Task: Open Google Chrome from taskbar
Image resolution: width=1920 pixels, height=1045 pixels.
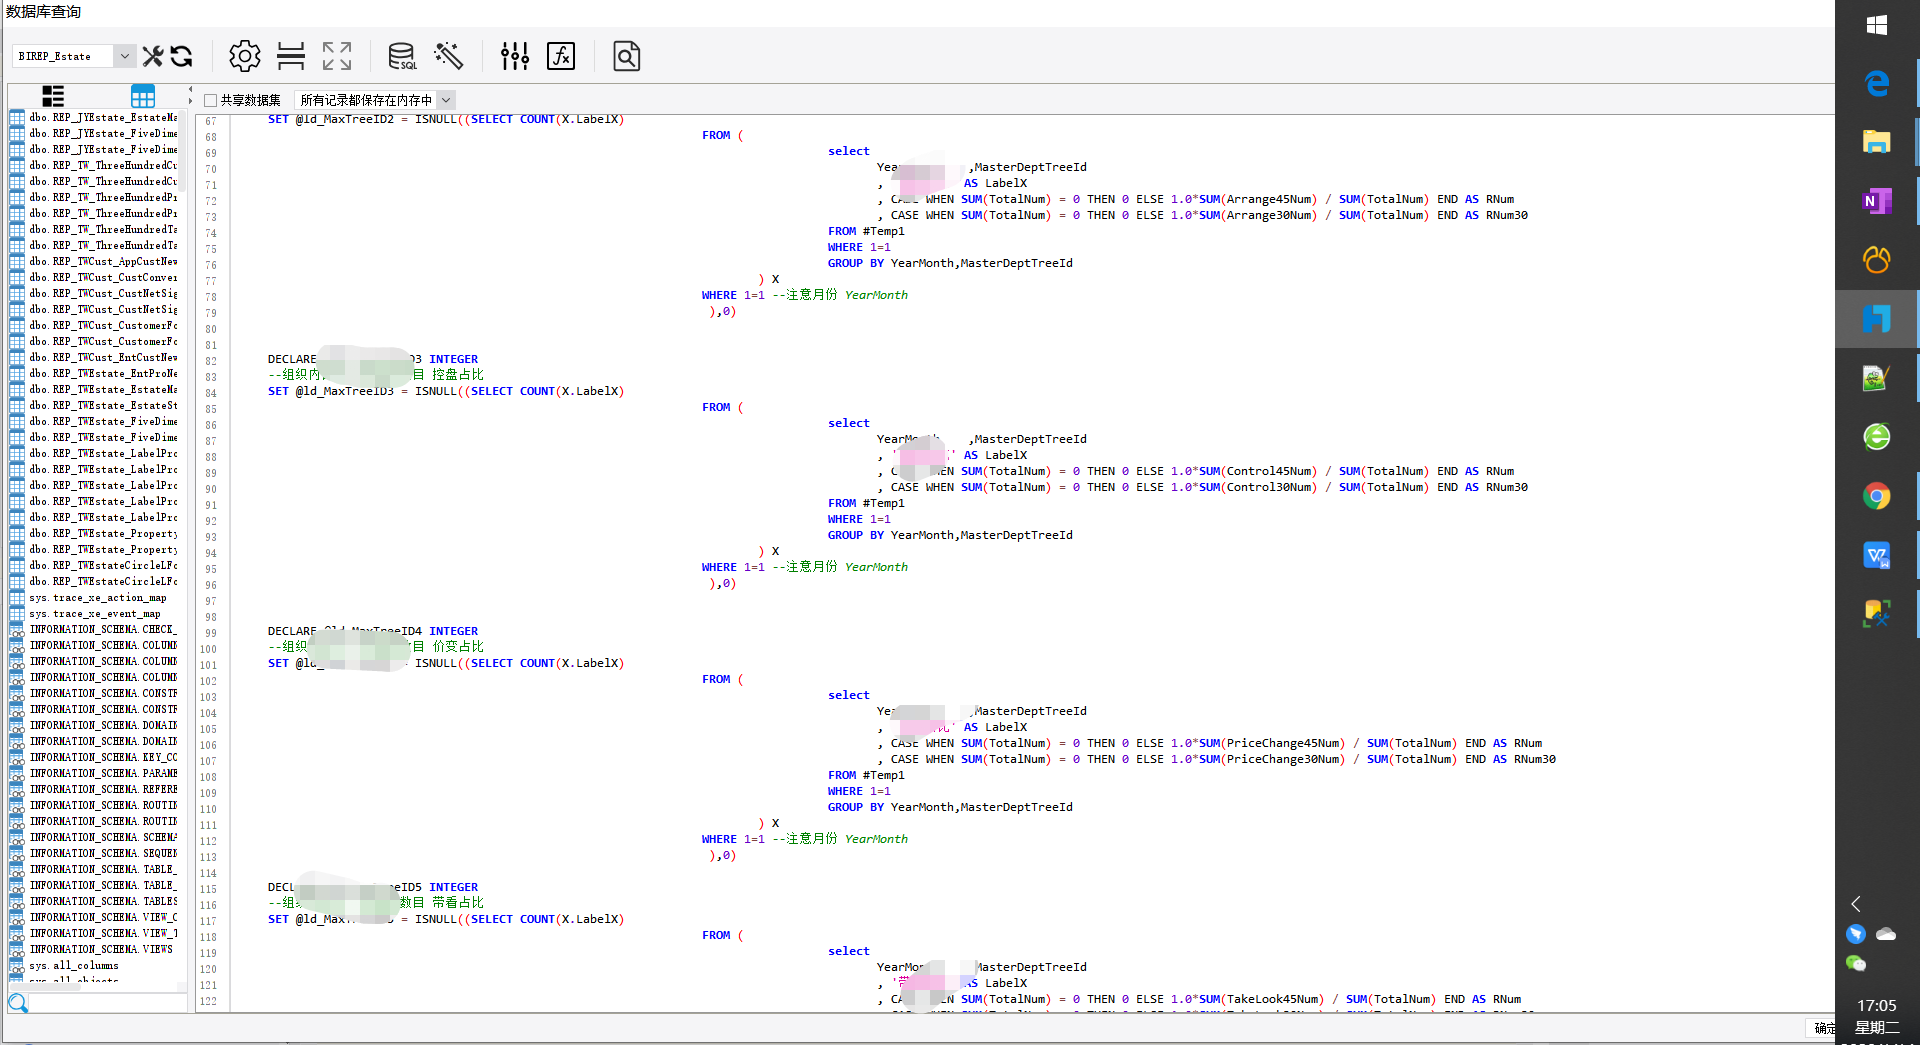Action: point(1877,496)
